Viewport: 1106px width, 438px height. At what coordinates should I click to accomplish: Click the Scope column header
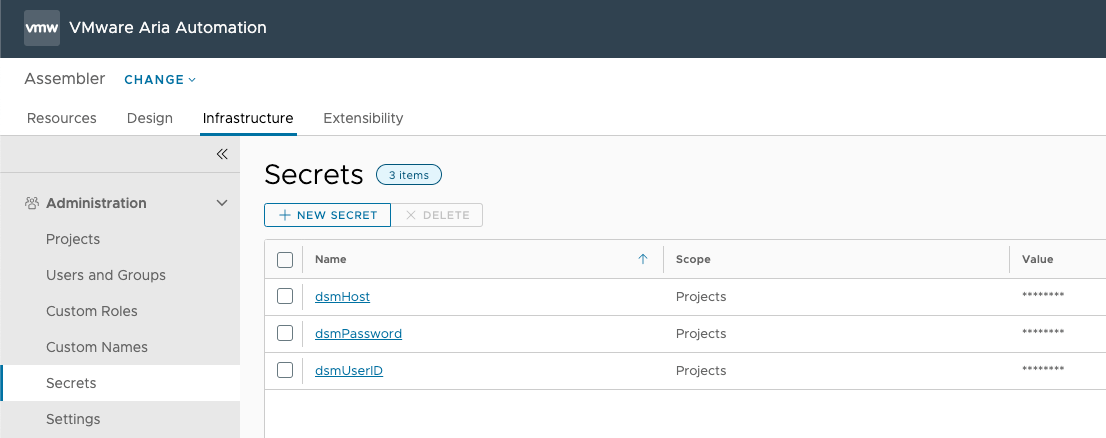pyautogui.click(x=693, y=259)
